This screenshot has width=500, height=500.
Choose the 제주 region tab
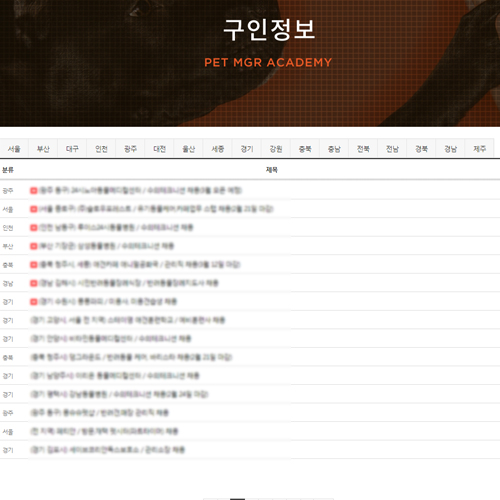point(479,149)
